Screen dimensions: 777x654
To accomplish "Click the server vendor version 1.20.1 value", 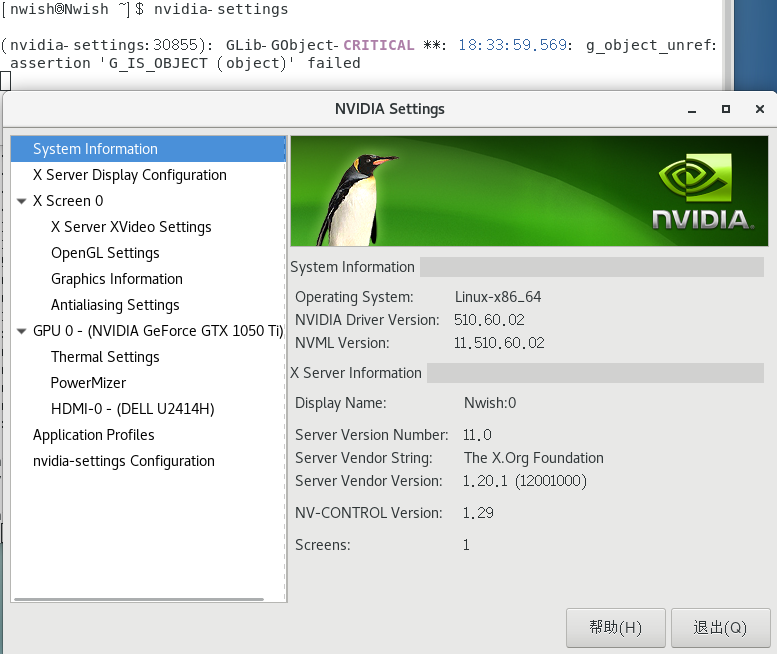I will (525, 481).
